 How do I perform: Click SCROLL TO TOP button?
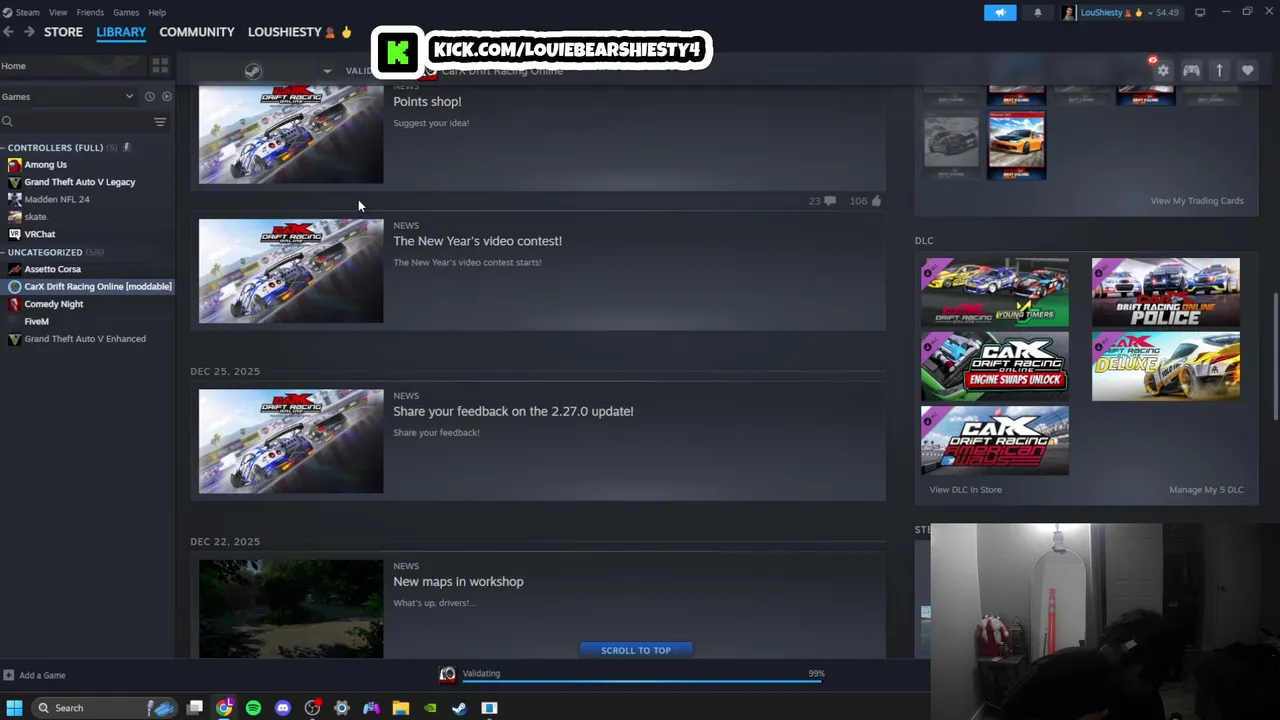[636, 650]
